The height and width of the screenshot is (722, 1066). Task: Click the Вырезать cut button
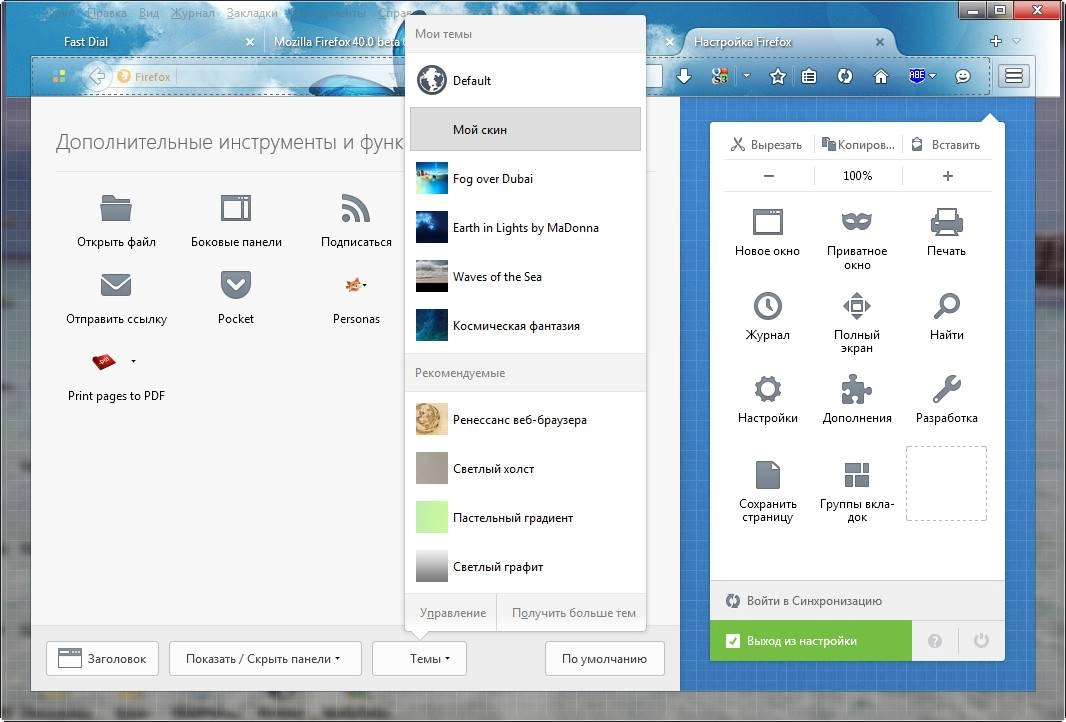pos(768,144)
